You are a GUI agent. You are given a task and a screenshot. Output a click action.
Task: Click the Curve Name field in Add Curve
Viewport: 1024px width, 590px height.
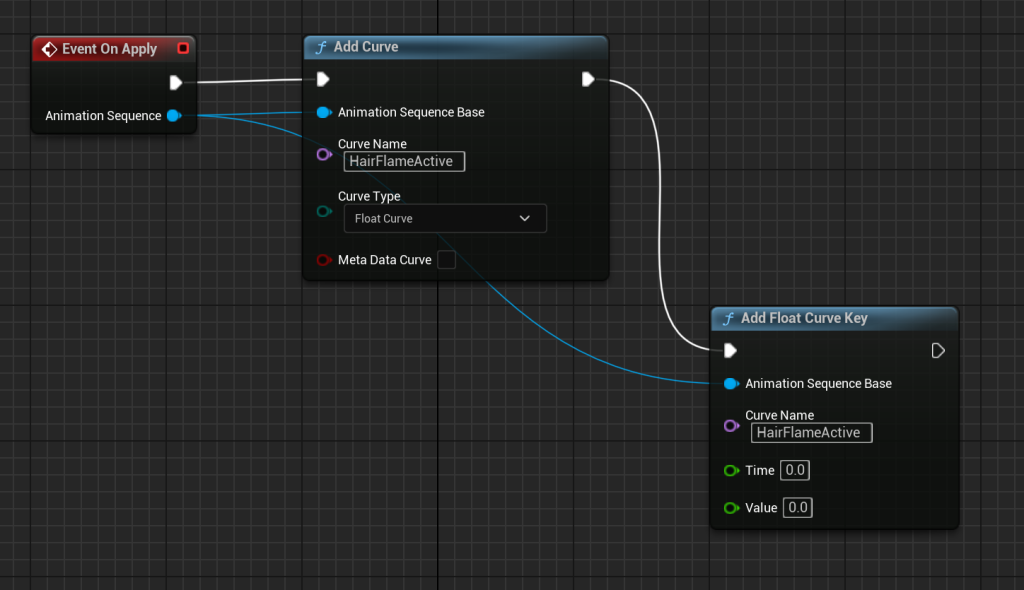tap(404, 161)
